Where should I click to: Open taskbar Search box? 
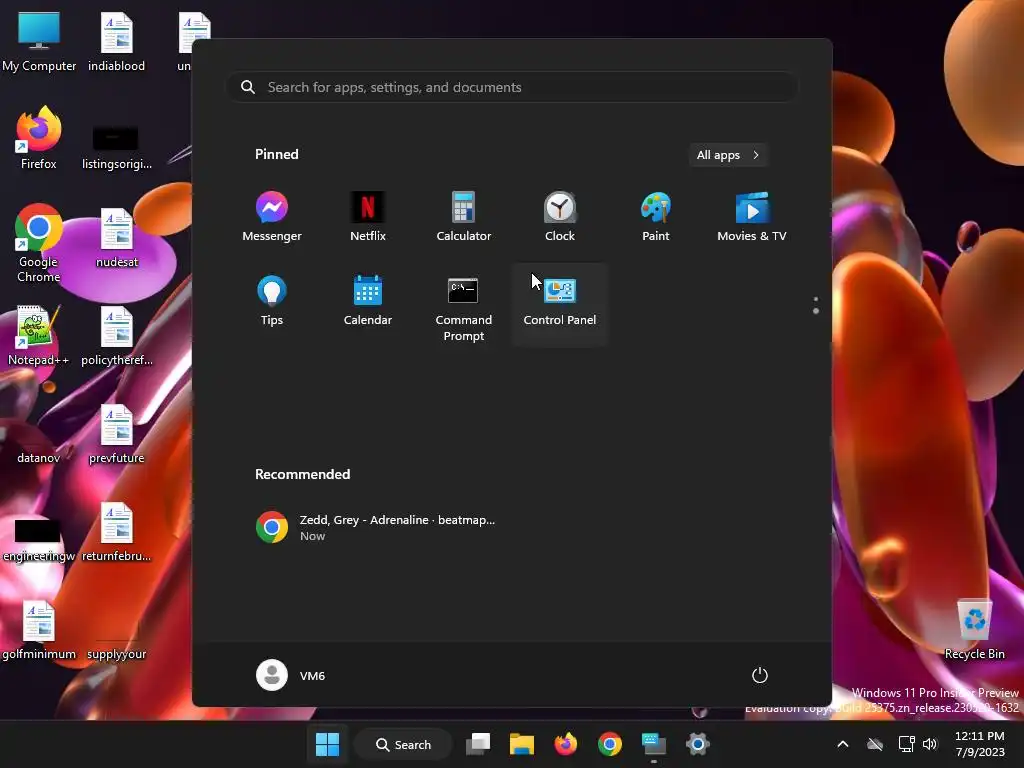pos(403,744)
